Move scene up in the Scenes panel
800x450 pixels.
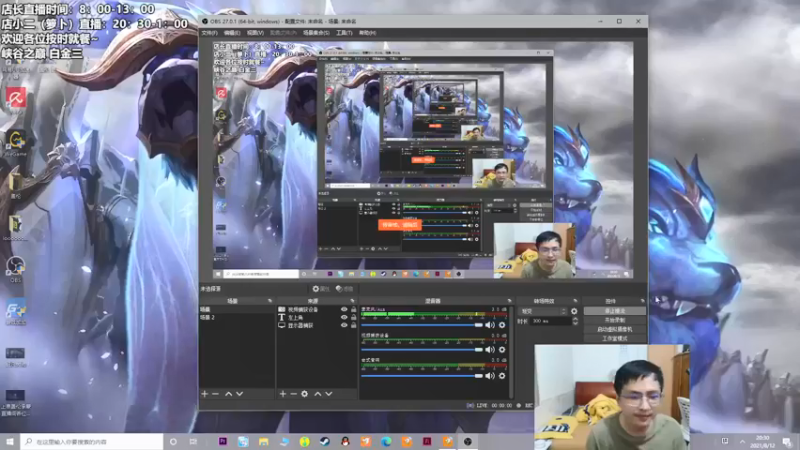click(x=229, y=394)
